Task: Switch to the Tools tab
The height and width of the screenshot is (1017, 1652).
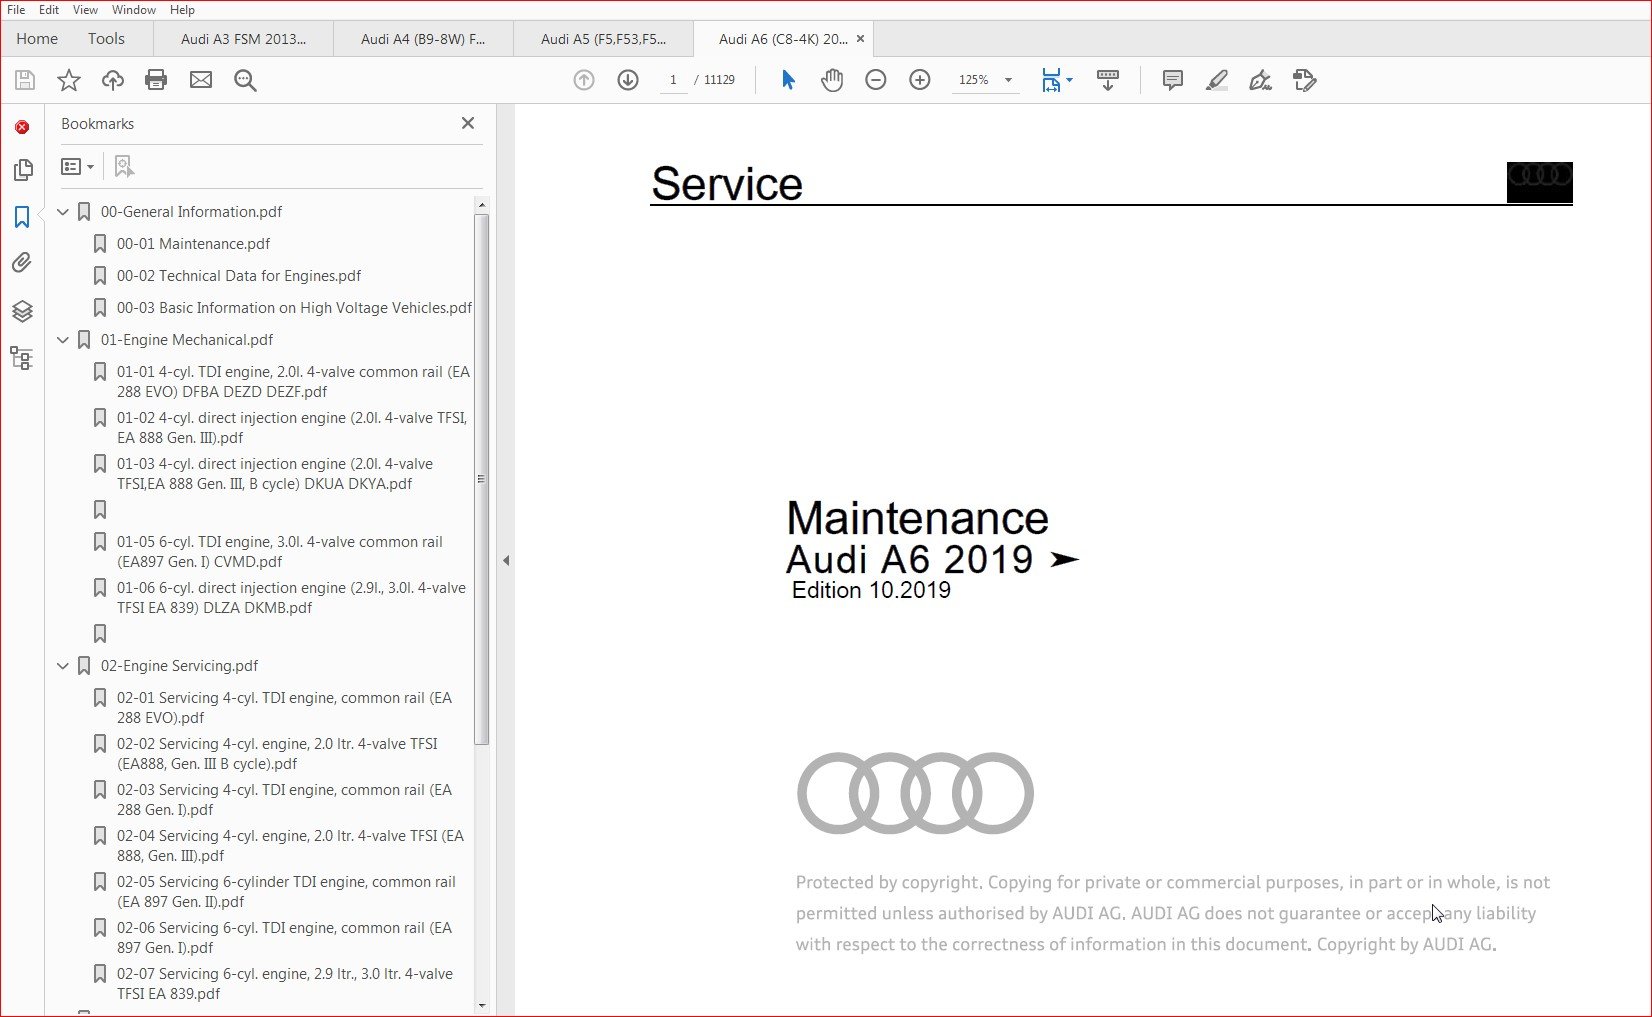Action: (x=106, y=39)
